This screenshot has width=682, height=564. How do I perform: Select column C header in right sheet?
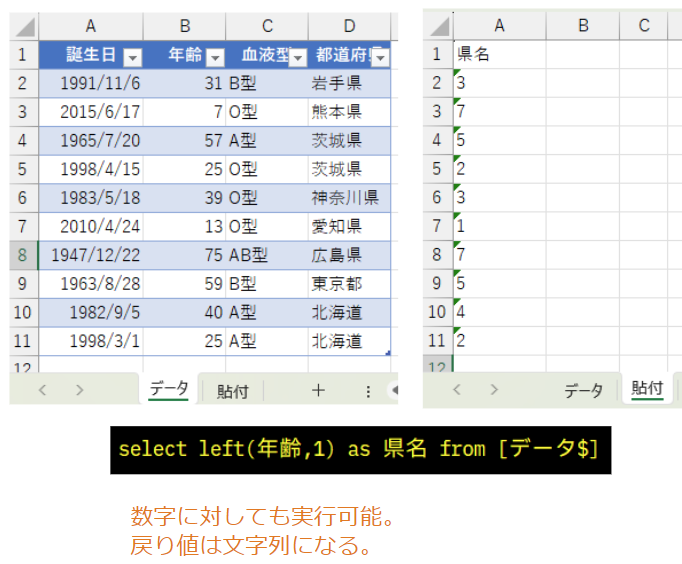[x=644, y=26]
